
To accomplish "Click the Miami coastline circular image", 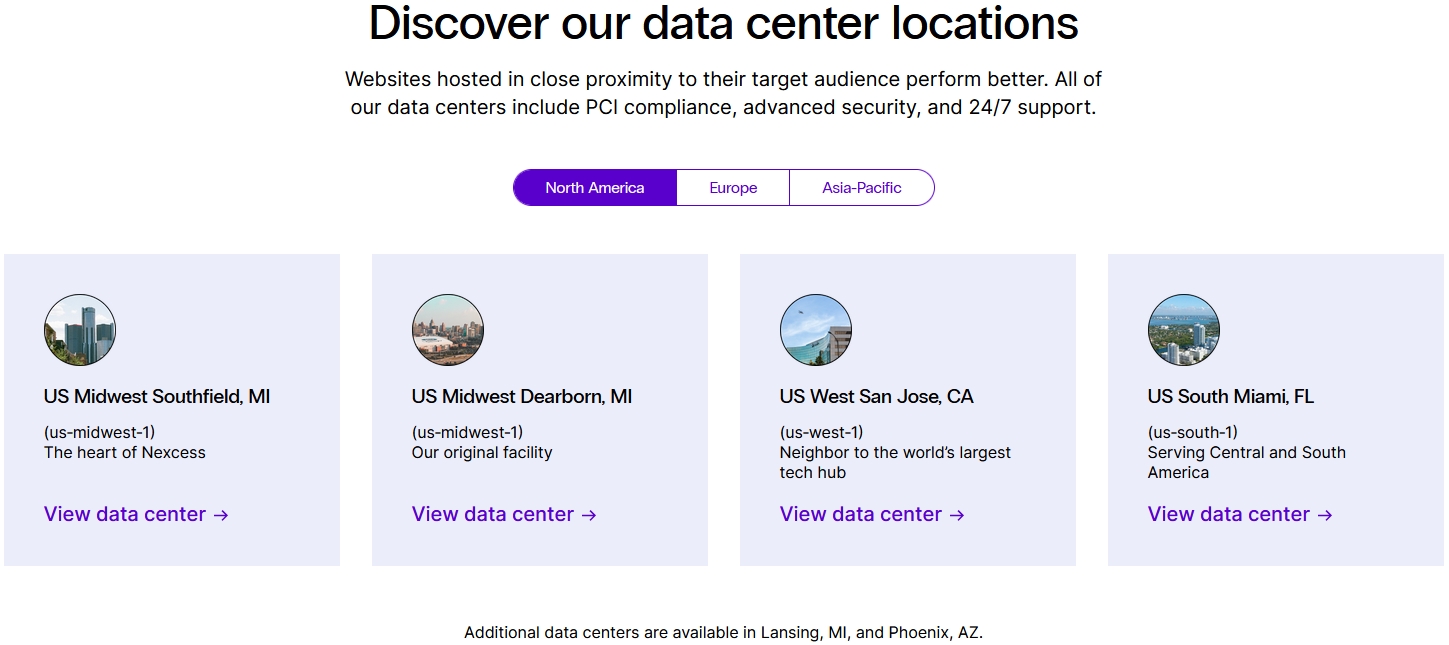I will coord(1184,330).
